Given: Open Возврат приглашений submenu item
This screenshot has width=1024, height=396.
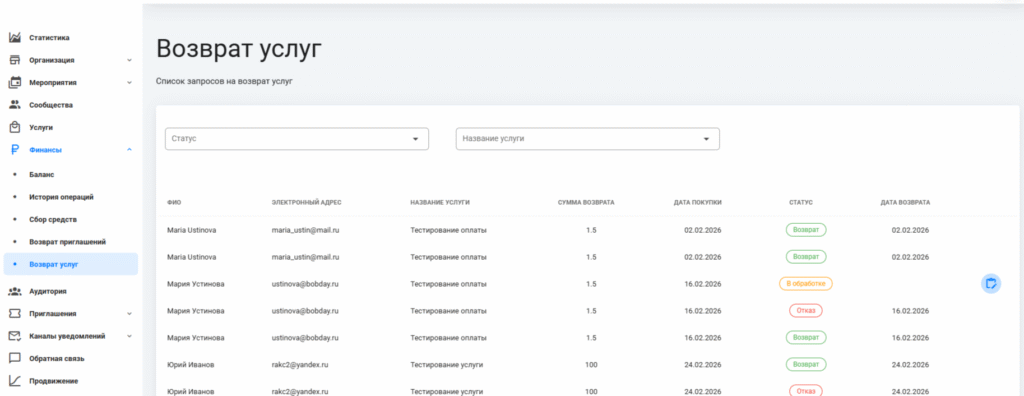Looking at the screenshot, I should [x=67, y=242].
